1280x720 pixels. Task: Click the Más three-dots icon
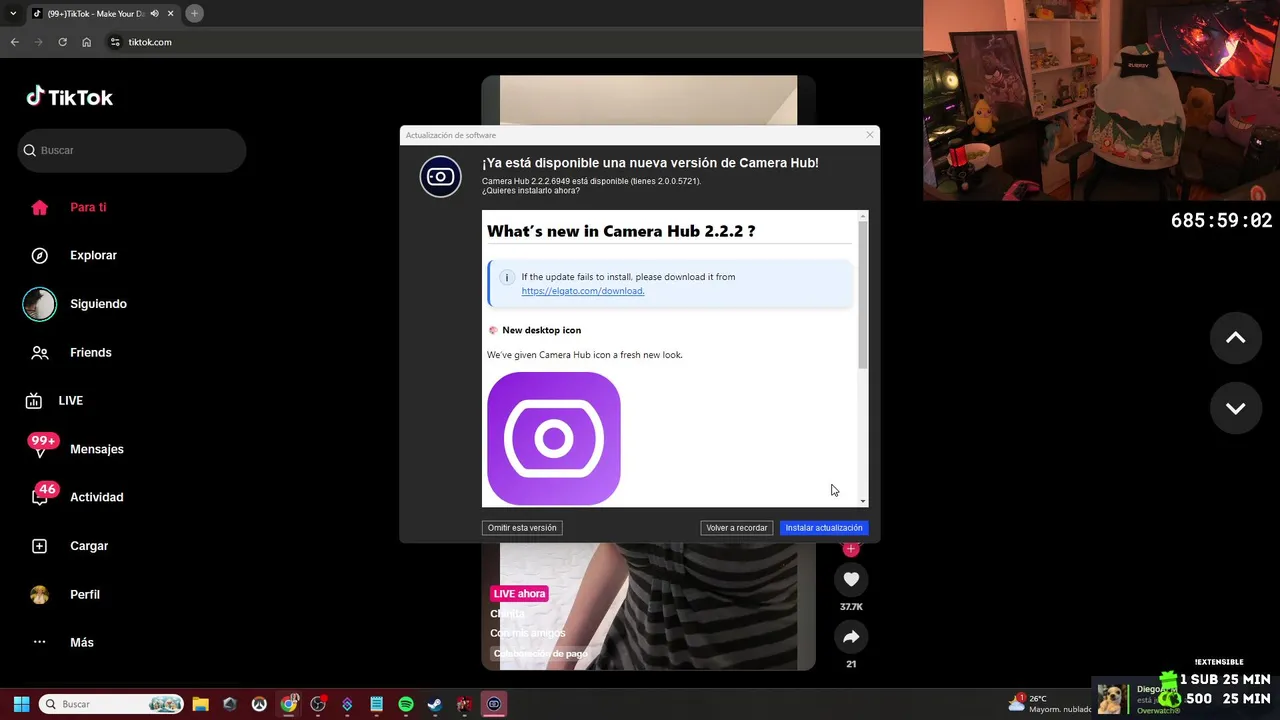(40, 642)
